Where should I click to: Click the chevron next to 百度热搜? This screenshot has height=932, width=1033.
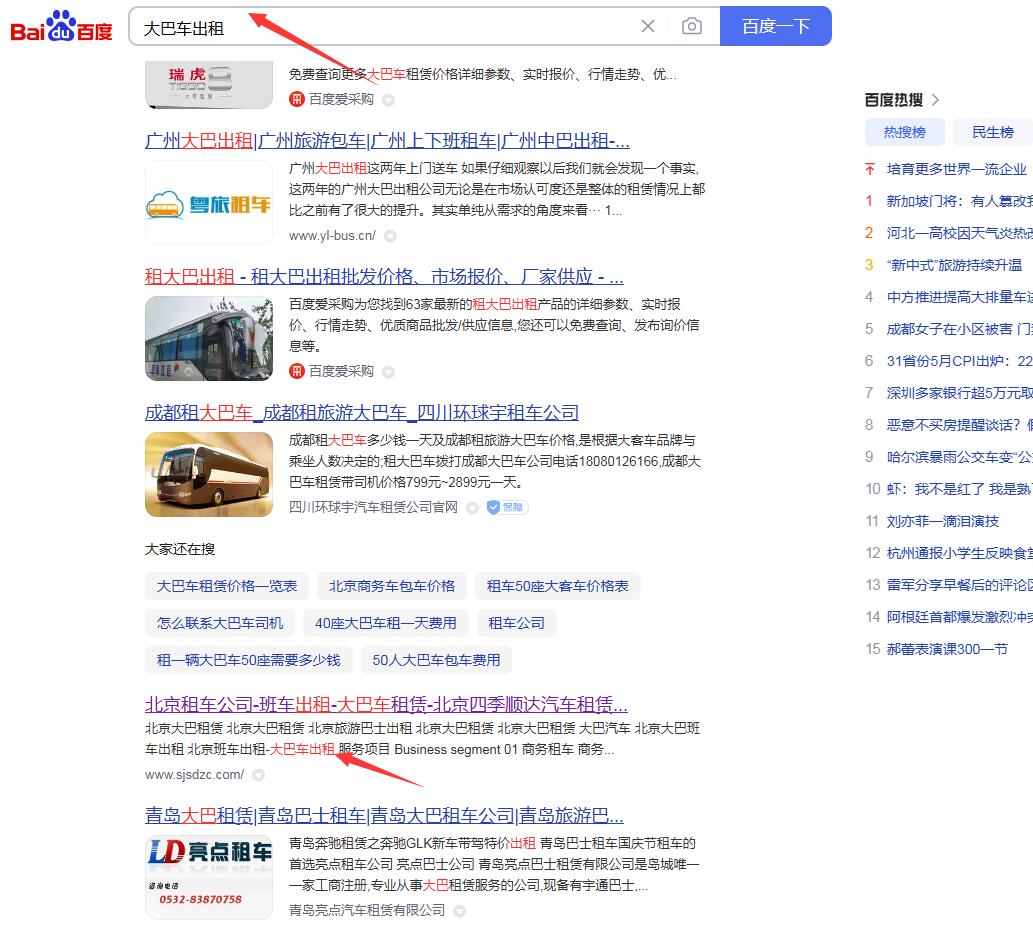[x=935, y=100]
